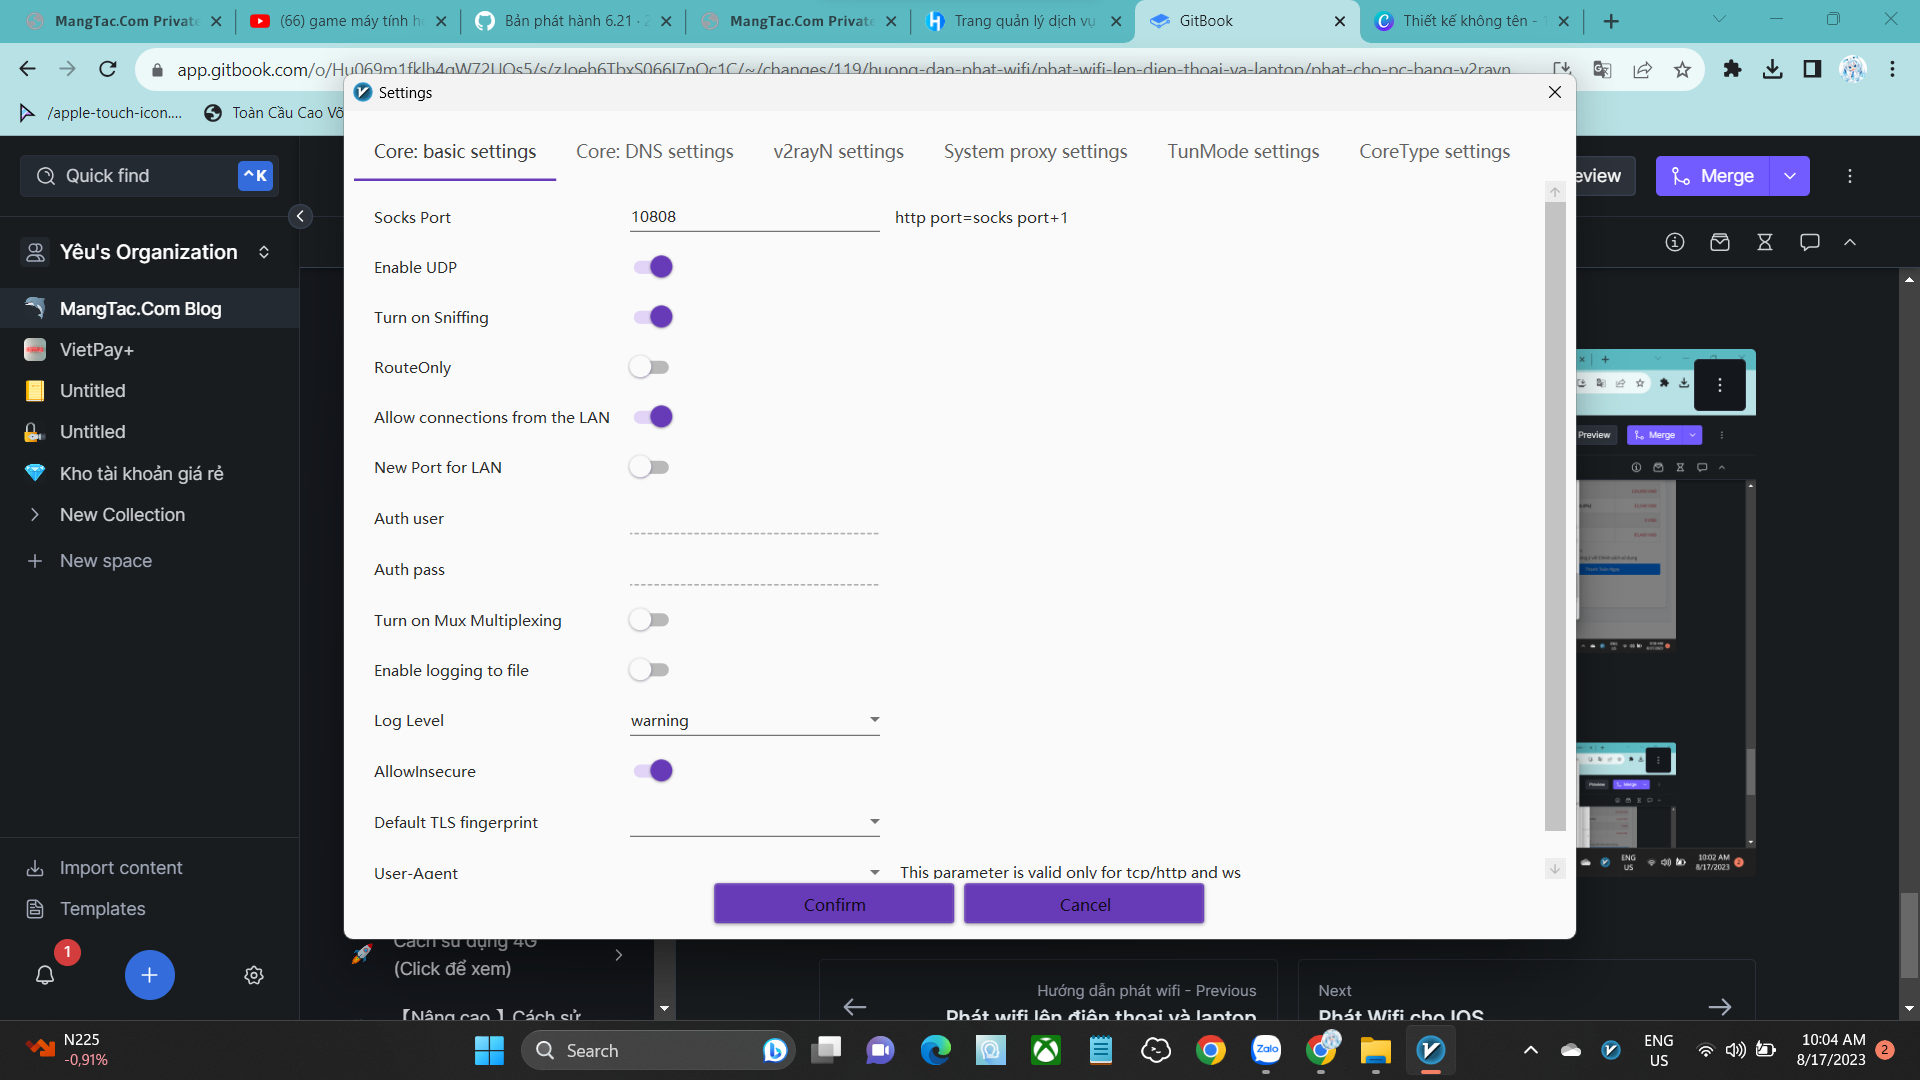Open the Merge button dropdown arrow
Screen dimensions: 1920x1080
coord(1789,176)
